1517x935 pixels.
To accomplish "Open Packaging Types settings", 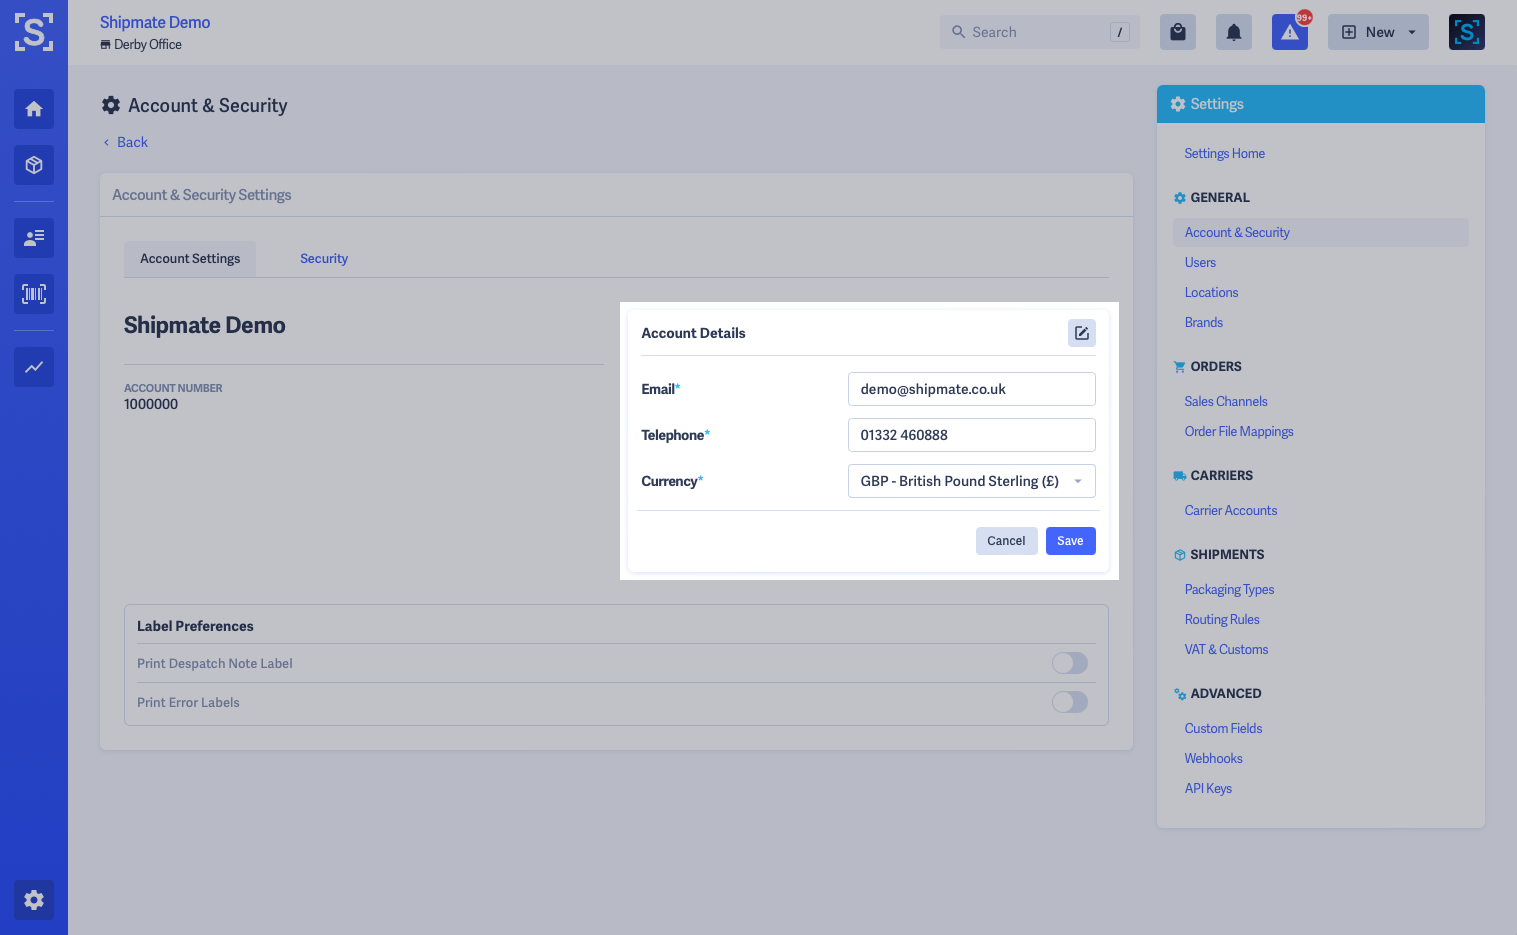I will pos(1229,590).
